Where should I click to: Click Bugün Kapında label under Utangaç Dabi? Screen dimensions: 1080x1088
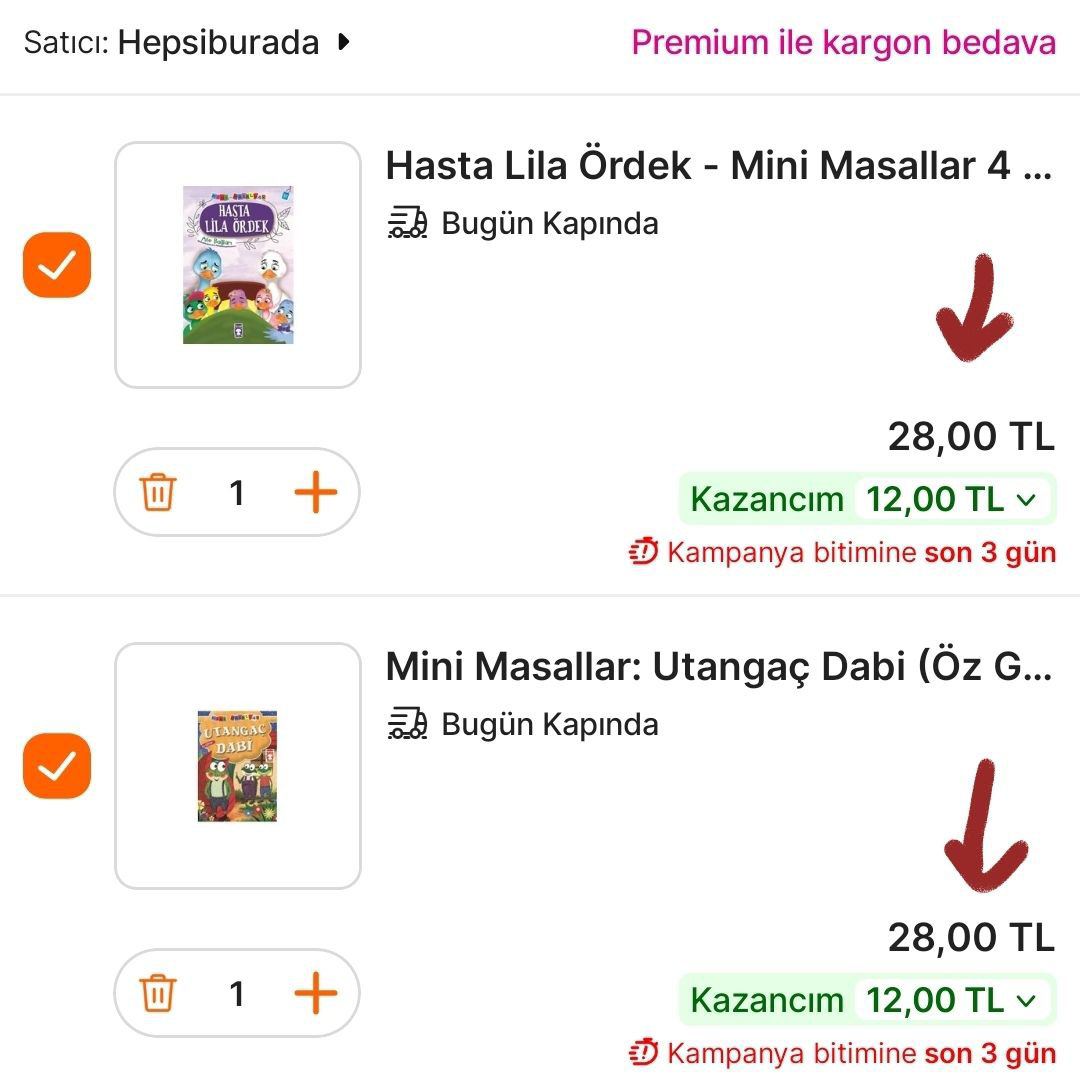[x=549, y=724]
